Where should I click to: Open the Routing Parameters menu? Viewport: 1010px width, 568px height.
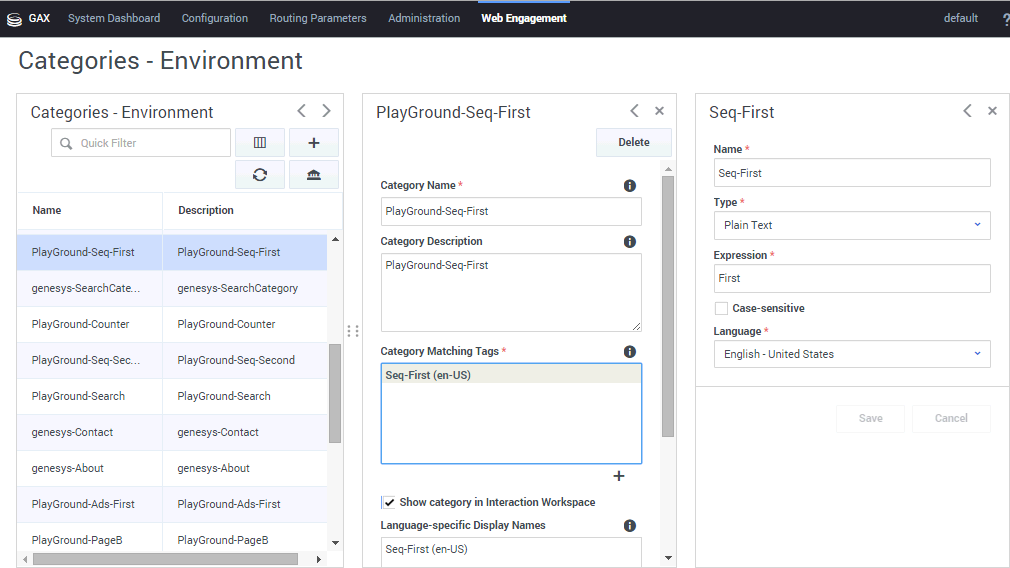click(318, 18)
